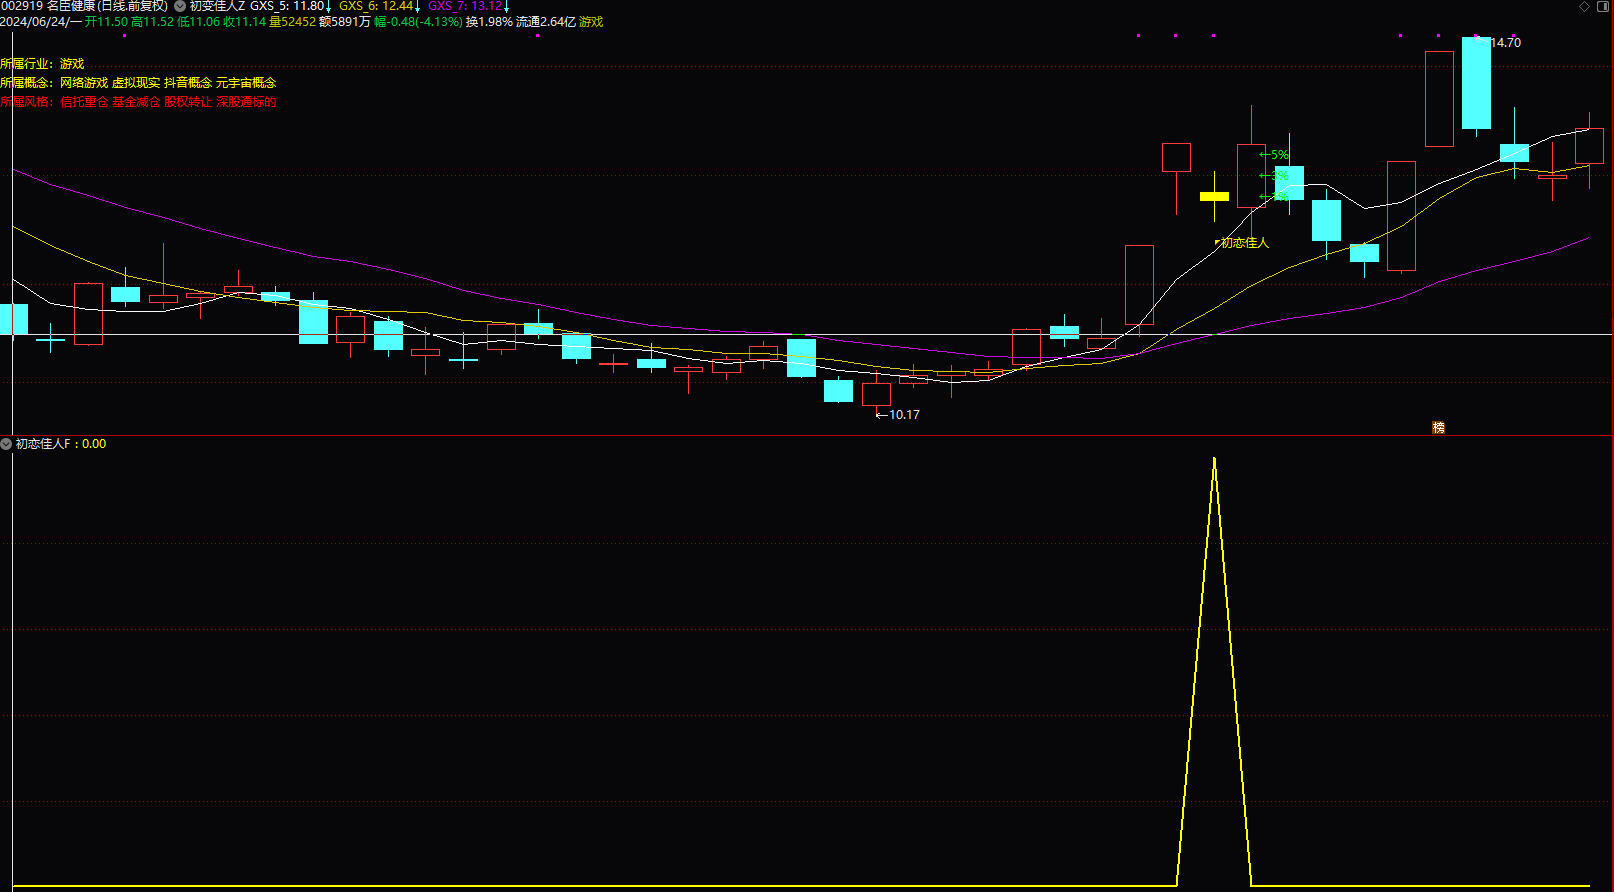The height and width of the screenshot is (892, 1614).
Task: Click the 幅-0.48(-4.13%) change value
Action: click(x=418, y=22)
